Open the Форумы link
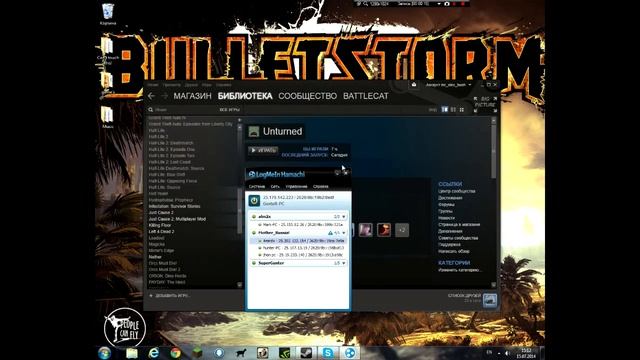 tap(446, 204)
